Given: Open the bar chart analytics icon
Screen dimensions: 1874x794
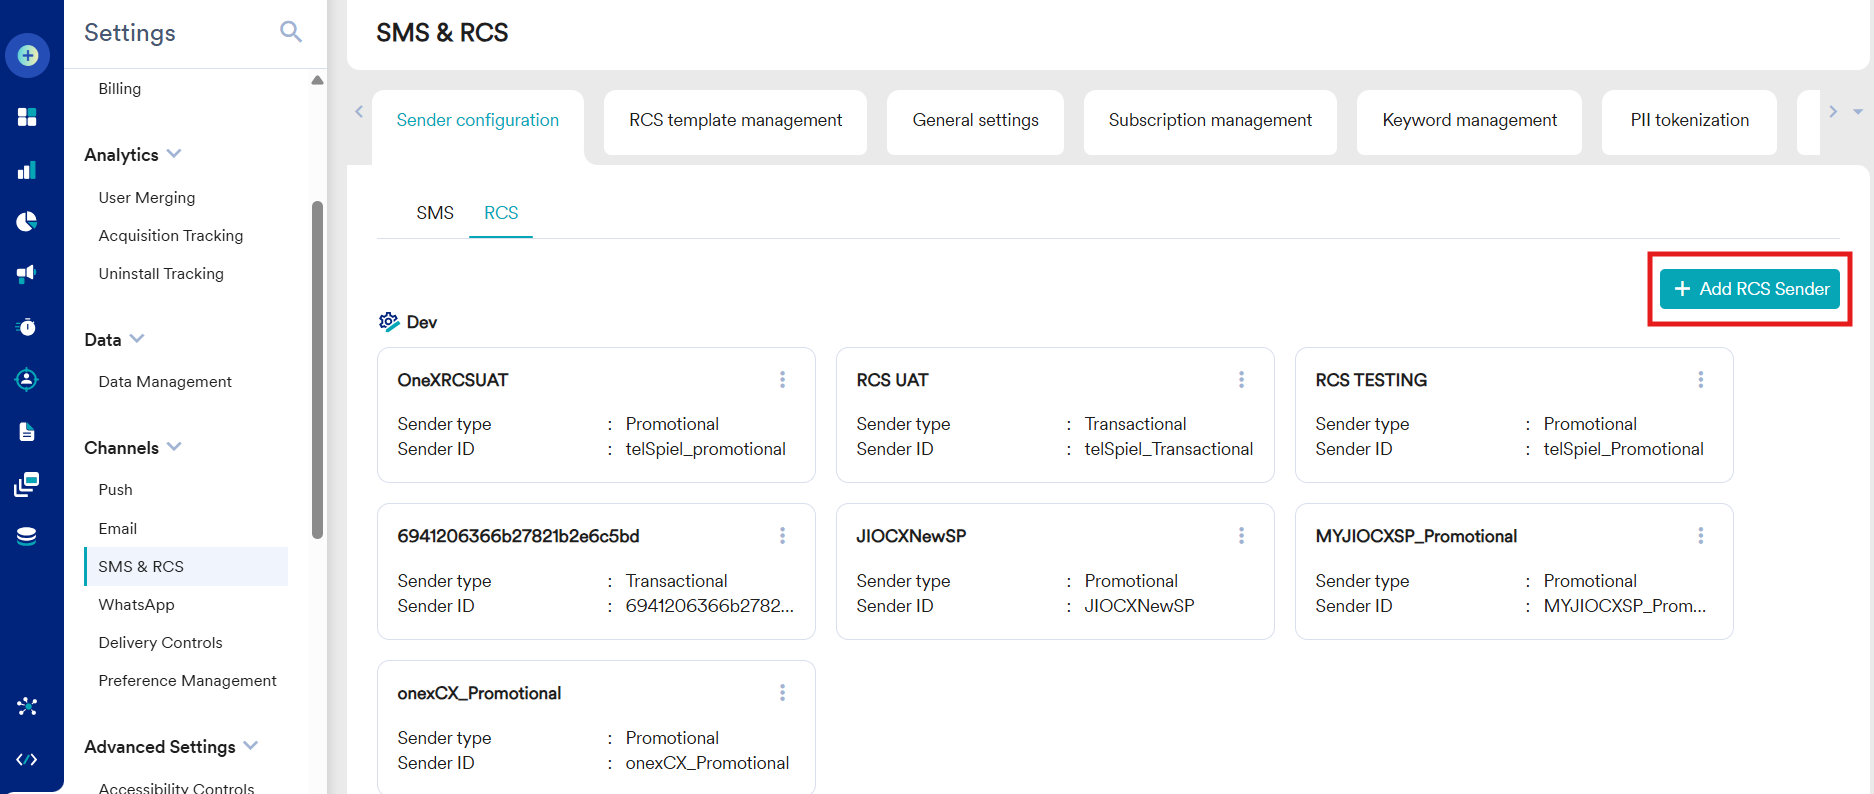Looking at the screenshot, I should 27,171.
